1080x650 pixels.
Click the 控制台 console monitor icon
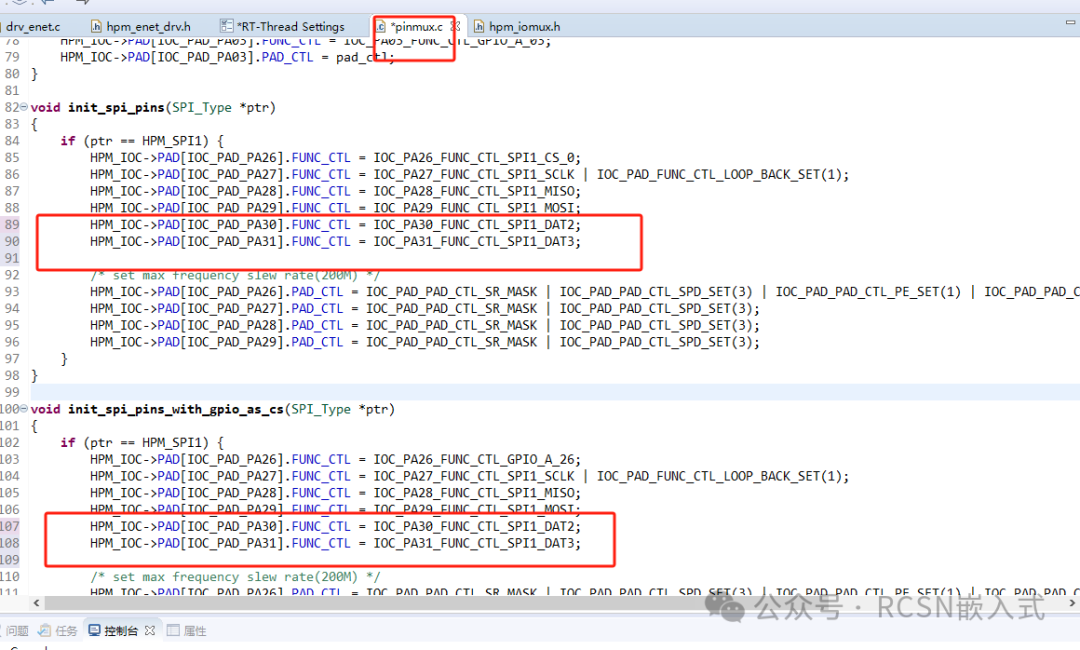(94, 631)
